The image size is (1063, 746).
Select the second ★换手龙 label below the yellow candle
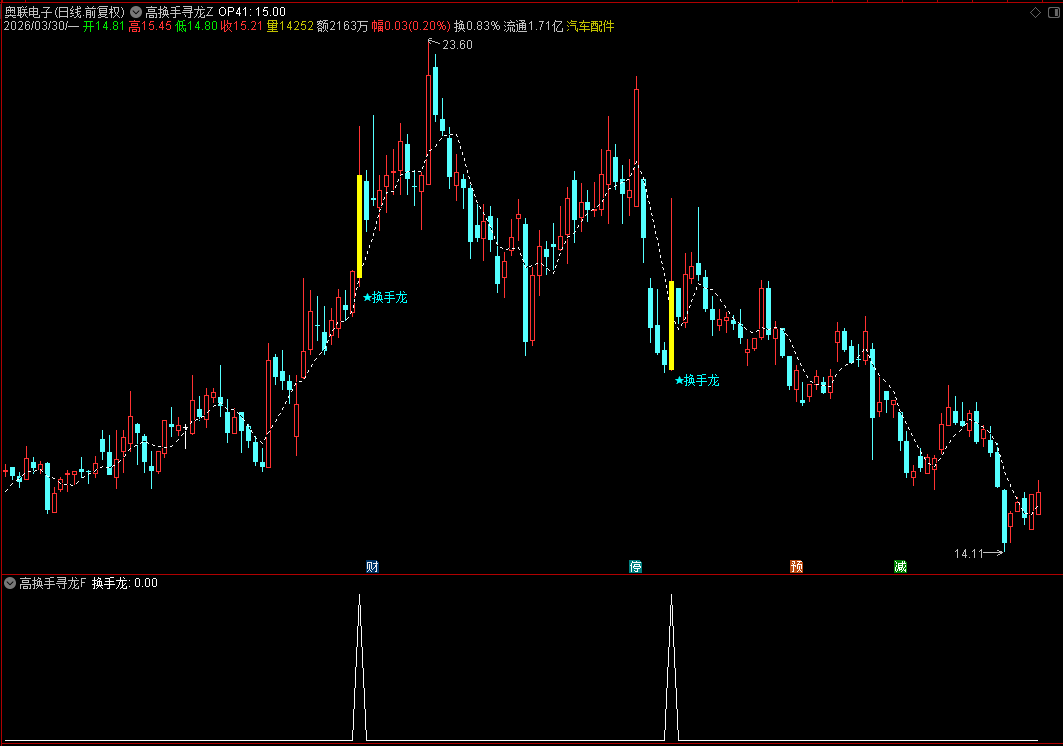coord(697,380)
